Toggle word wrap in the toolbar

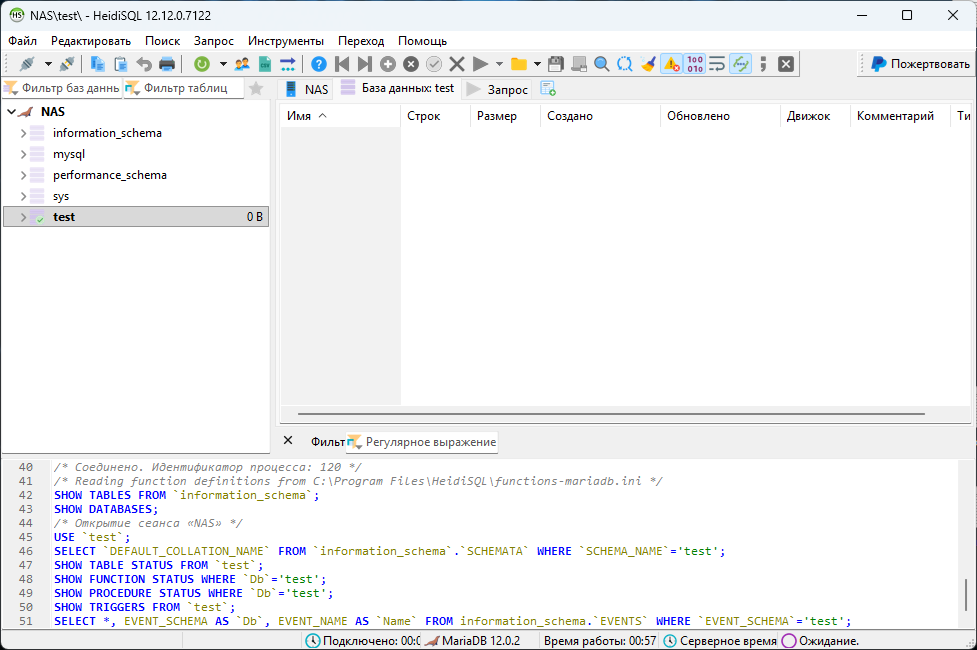point(717,64)
